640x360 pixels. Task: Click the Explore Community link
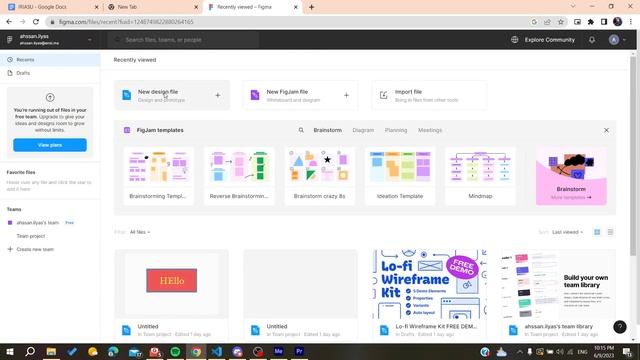(549, 40)
